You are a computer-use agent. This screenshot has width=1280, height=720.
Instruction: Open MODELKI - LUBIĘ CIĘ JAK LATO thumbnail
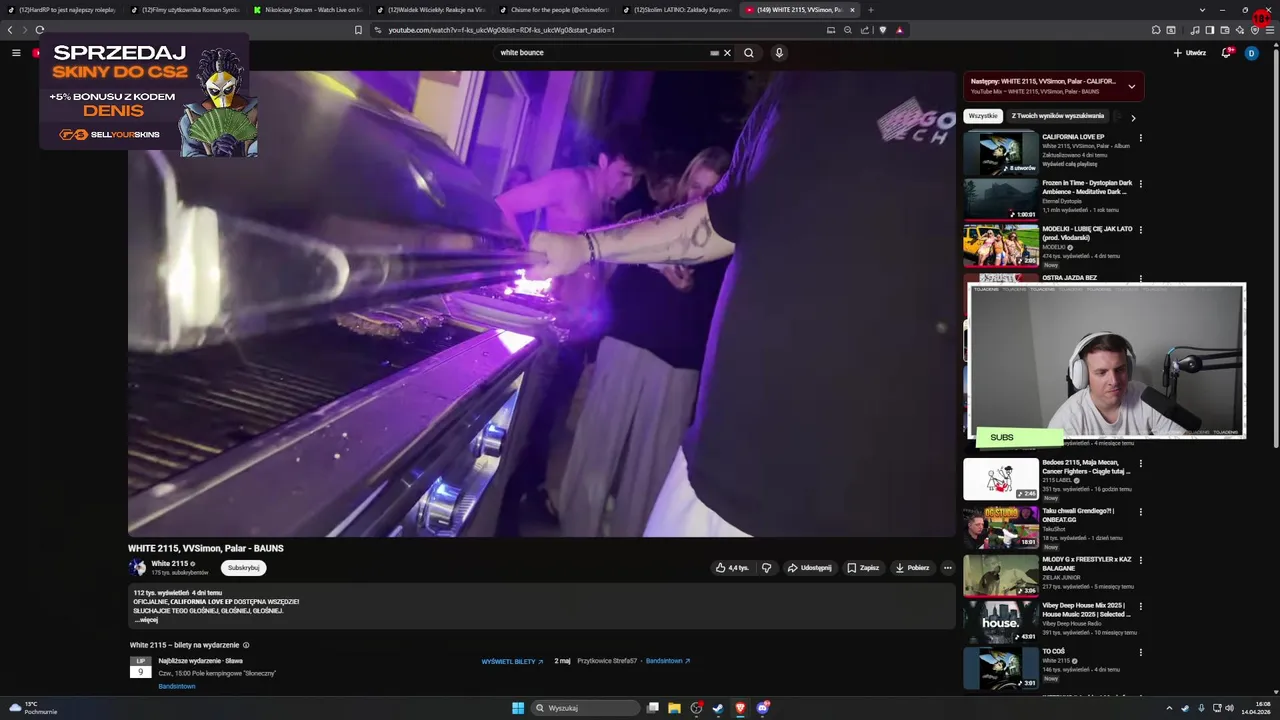coord(1001,245)
